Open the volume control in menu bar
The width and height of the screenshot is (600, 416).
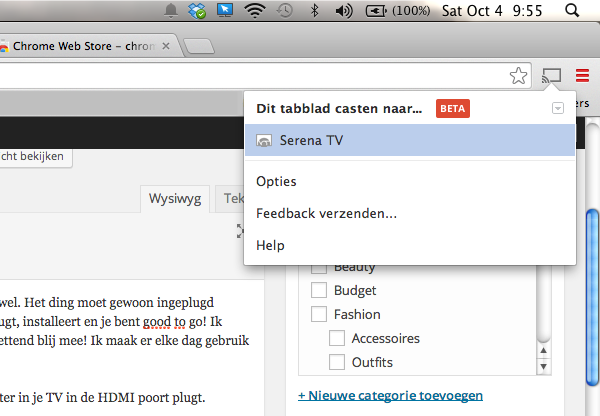pos(344,11)
